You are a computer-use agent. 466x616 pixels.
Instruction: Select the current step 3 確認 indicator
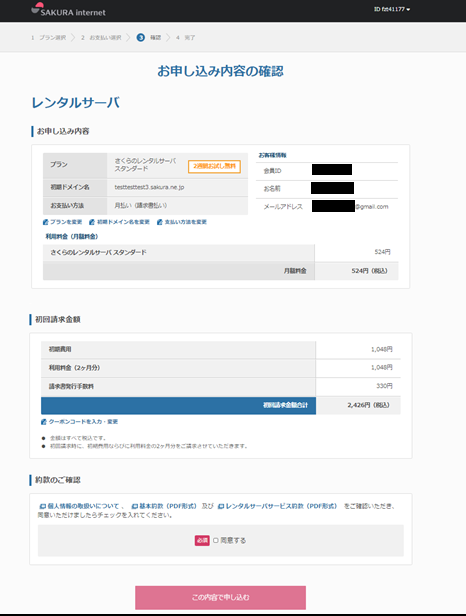pyautogui.click(x=149, y=38)
